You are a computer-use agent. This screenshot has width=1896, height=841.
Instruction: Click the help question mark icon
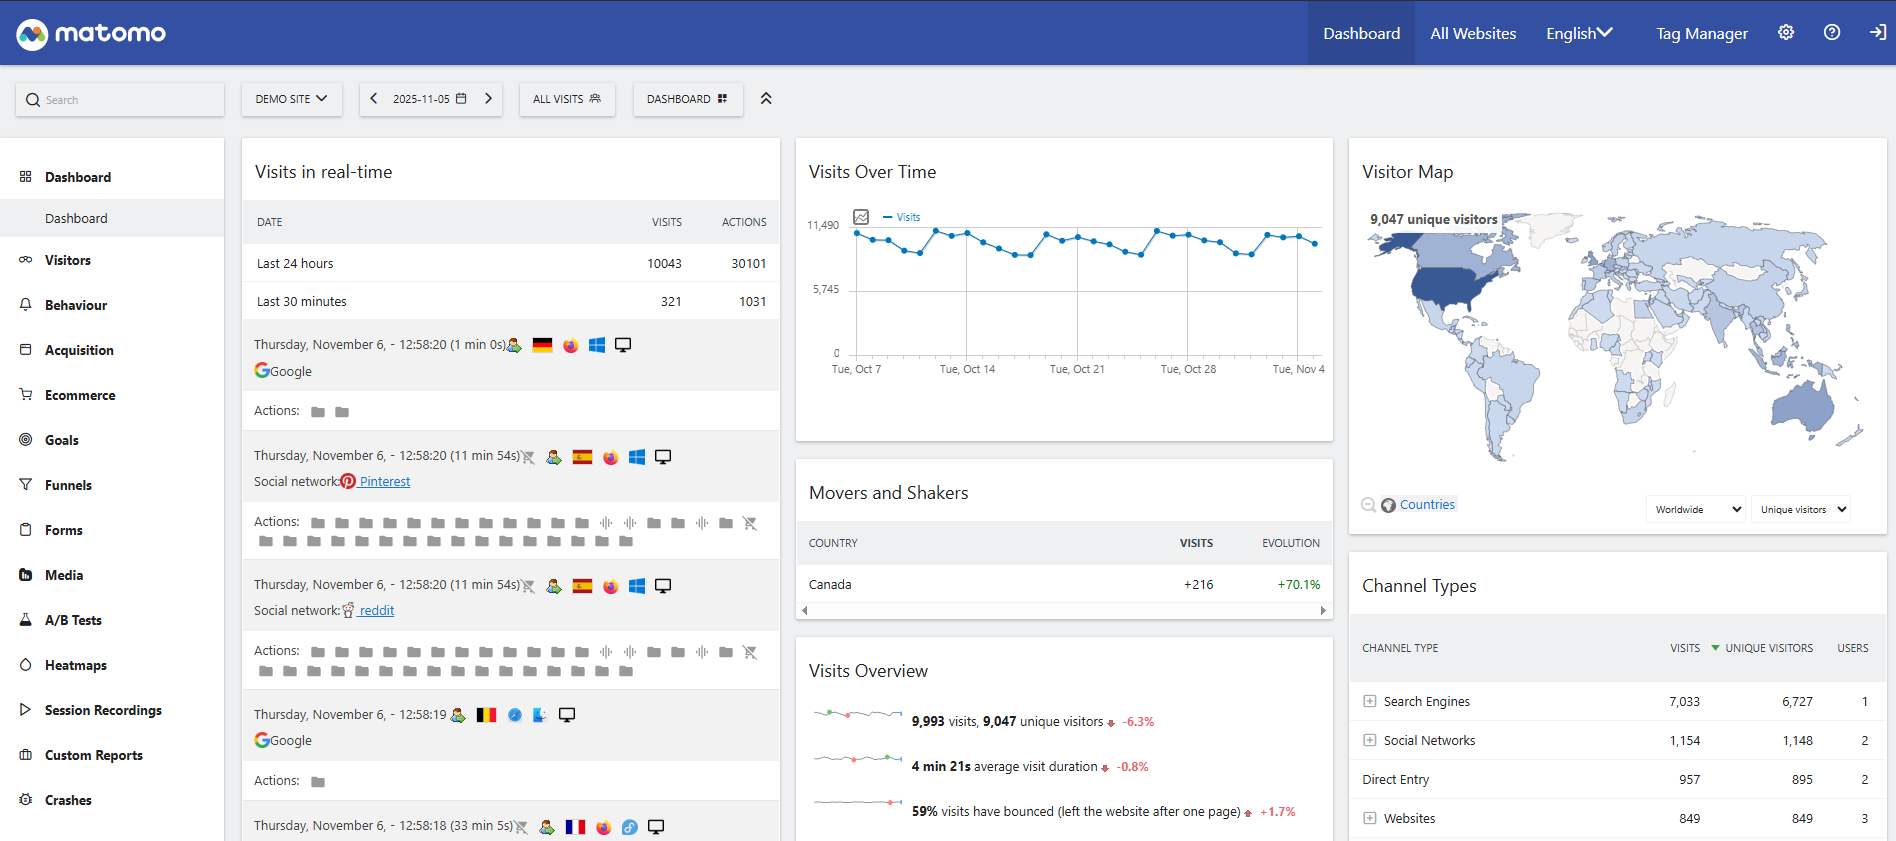click(x=1831, y=33)
